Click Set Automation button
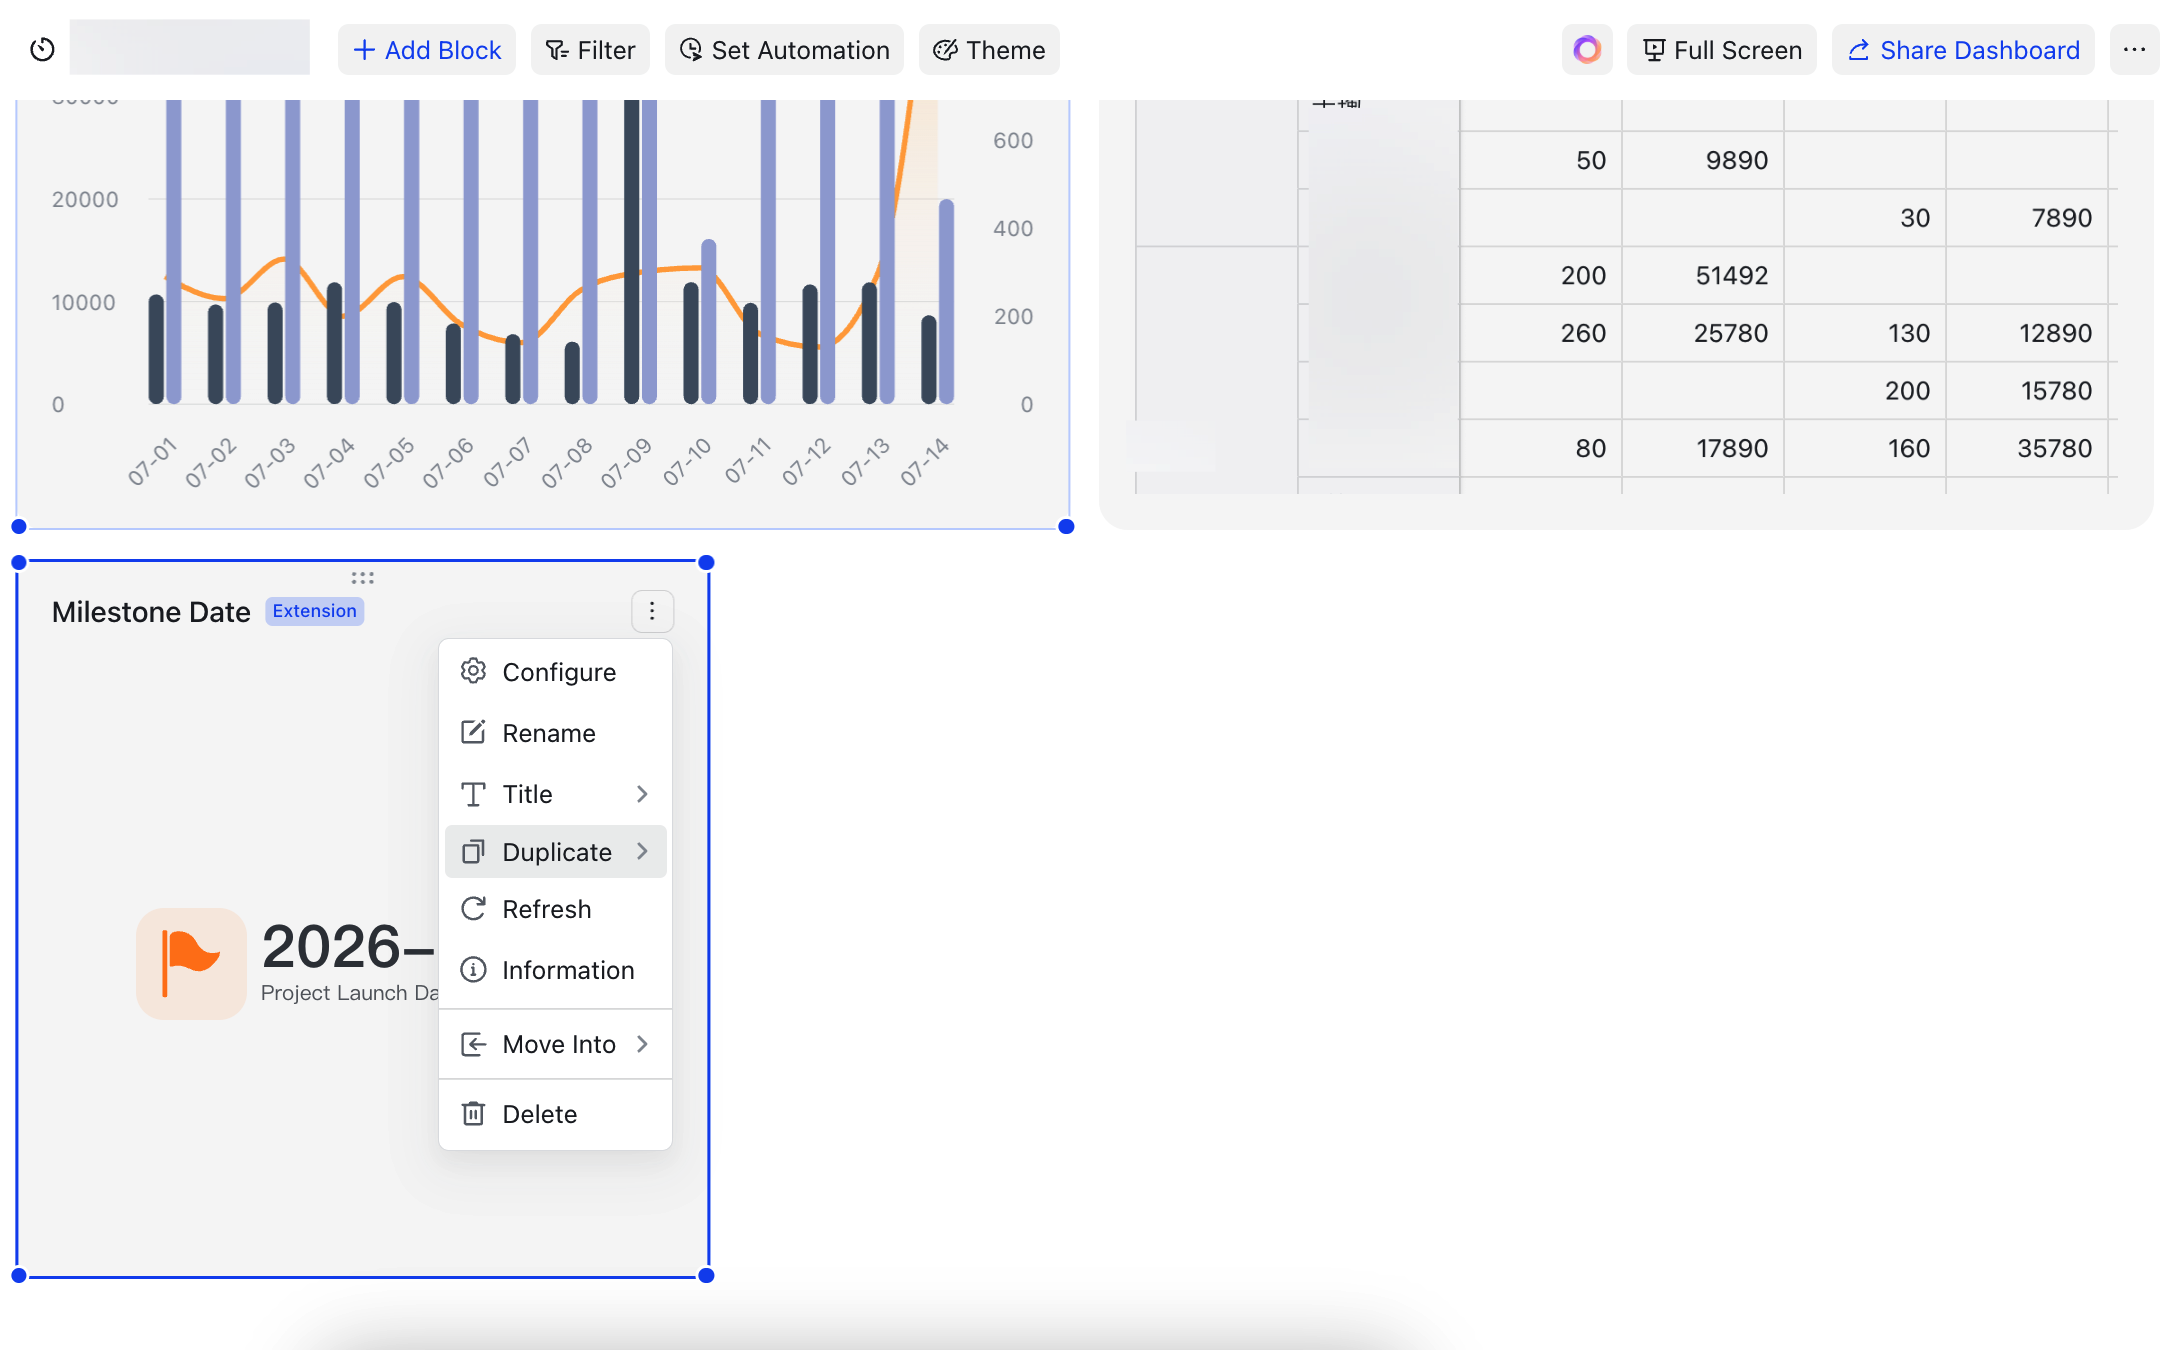Screen dimensions: 2178x1350 (784, 50)
